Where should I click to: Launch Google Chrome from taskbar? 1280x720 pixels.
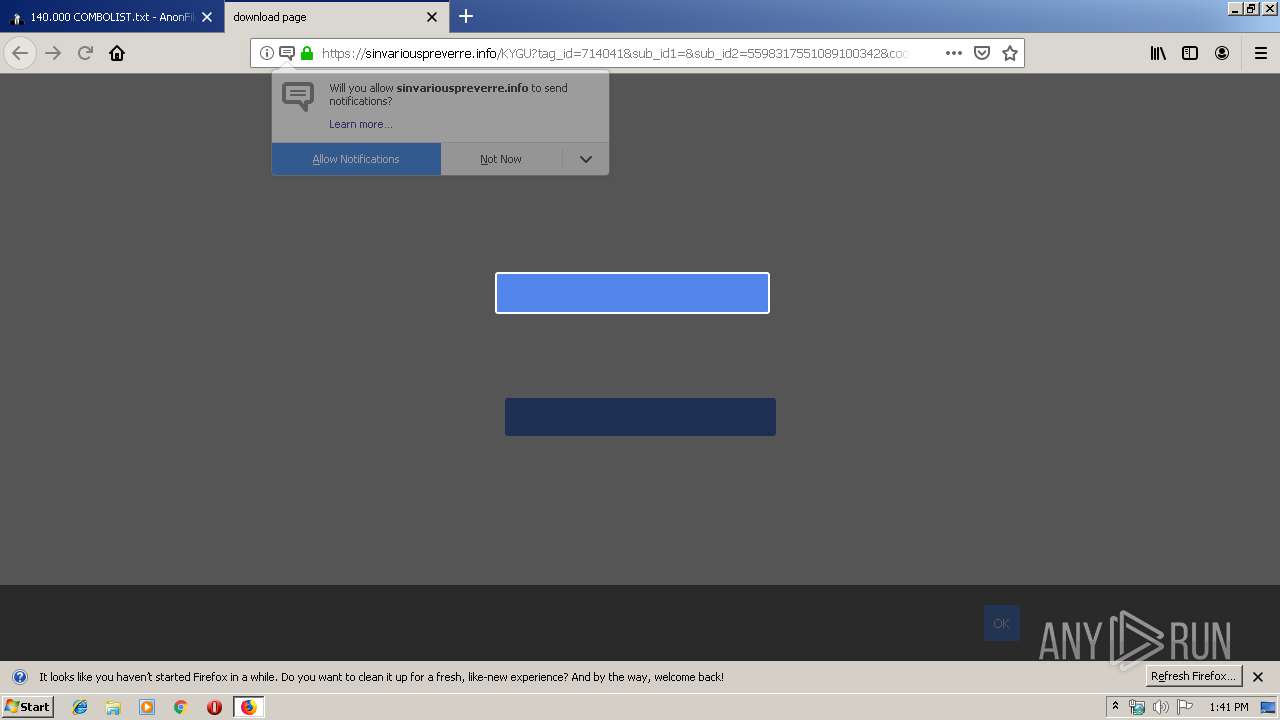pos(180,707)
